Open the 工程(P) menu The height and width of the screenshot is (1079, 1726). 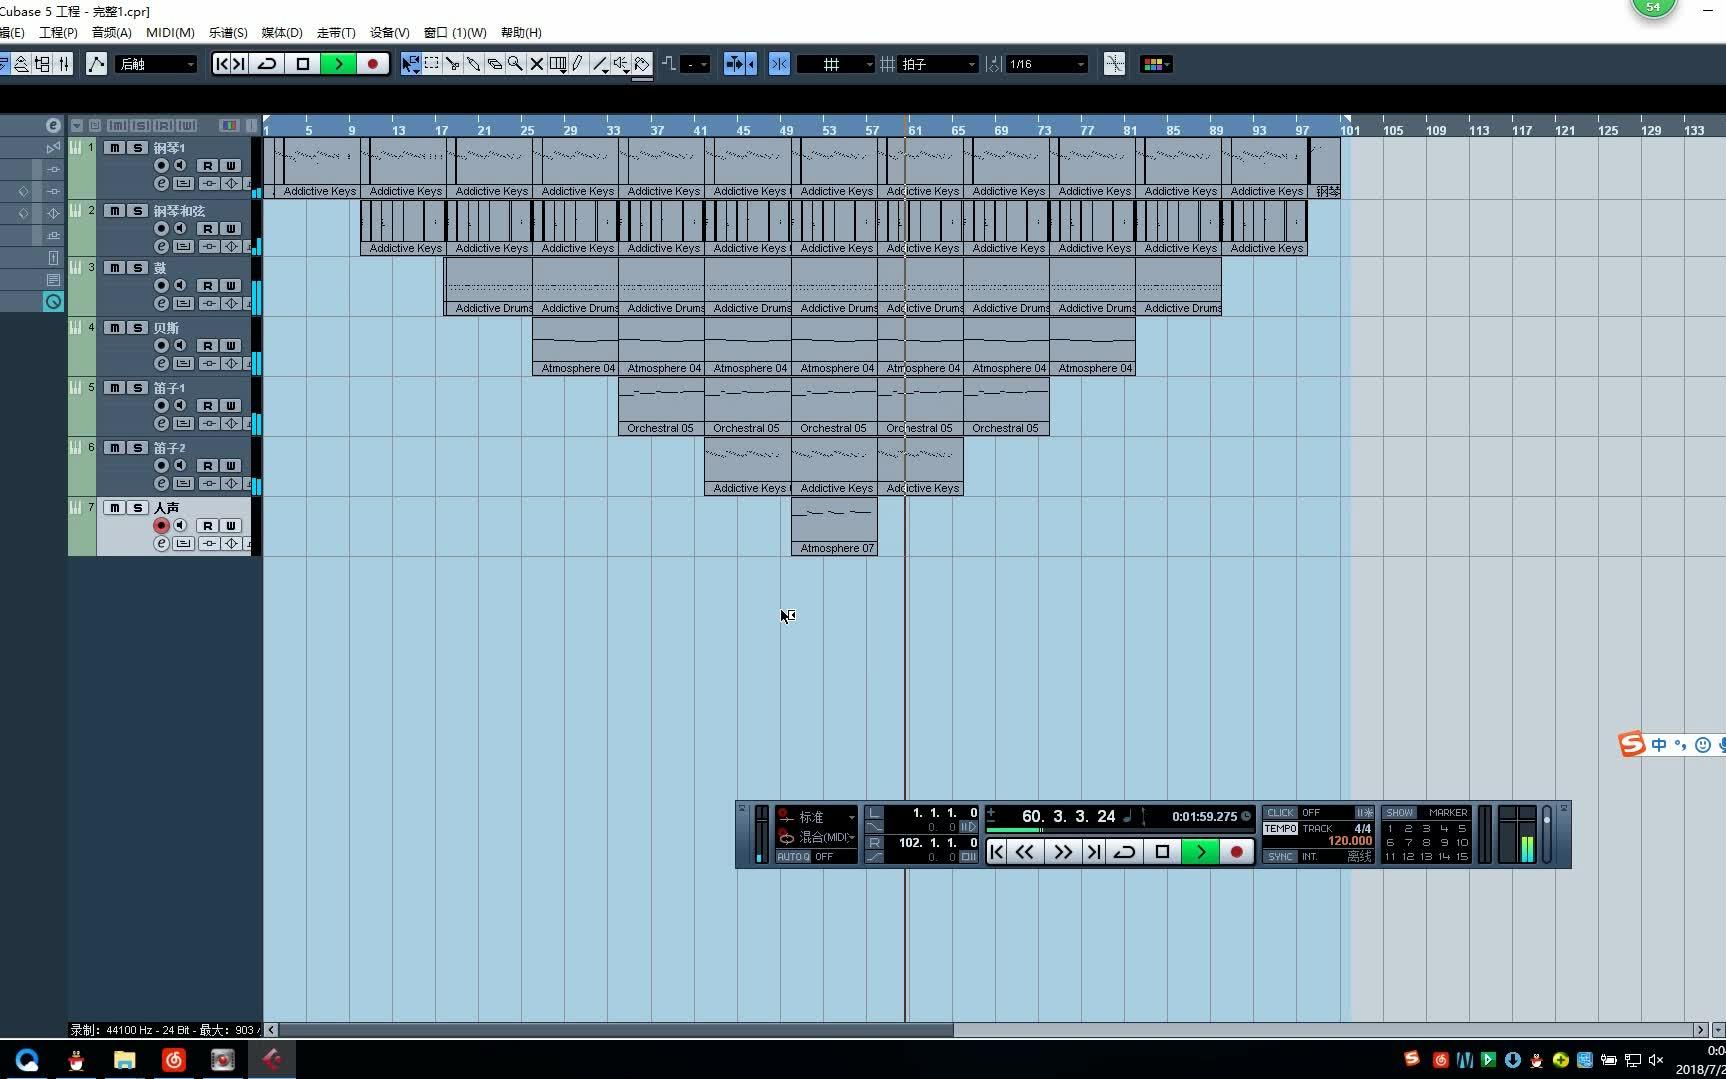[58, 32]
